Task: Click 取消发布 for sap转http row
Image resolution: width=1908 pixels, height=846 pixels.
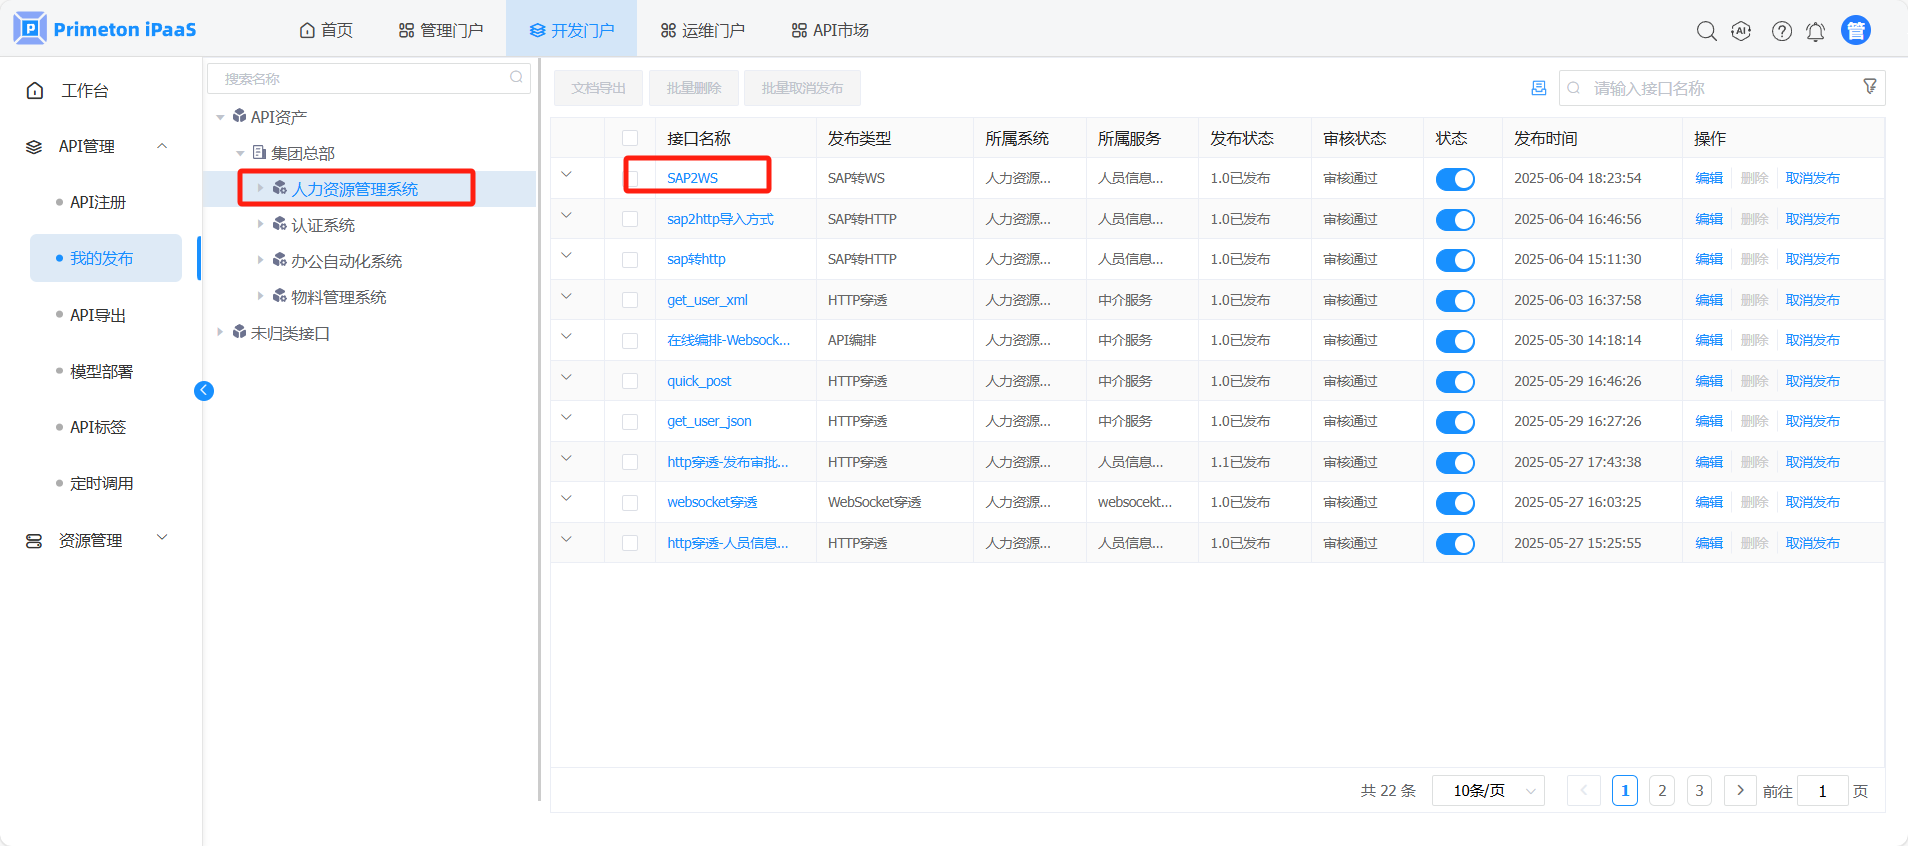Action: tap(1812, 259)
